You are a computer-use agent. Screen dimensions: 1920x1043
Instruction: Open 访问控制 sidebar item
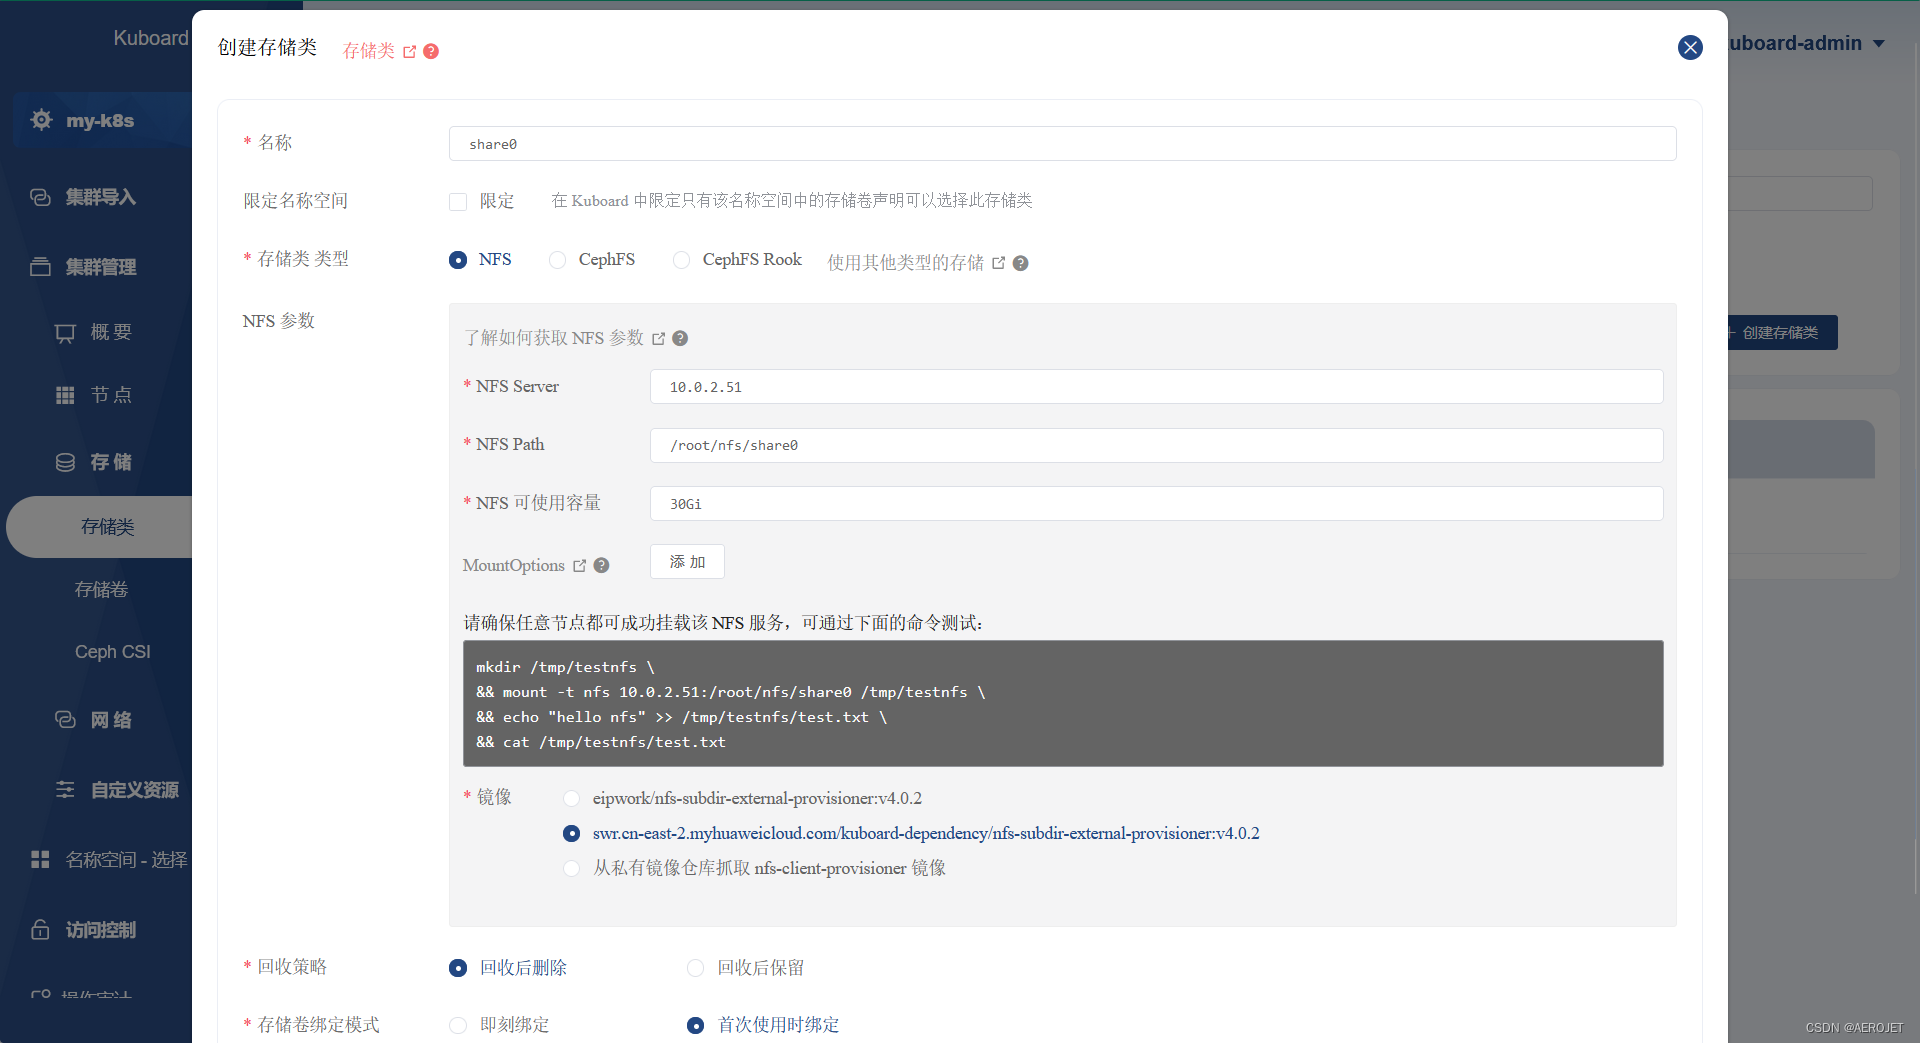(x=100, y=930)
